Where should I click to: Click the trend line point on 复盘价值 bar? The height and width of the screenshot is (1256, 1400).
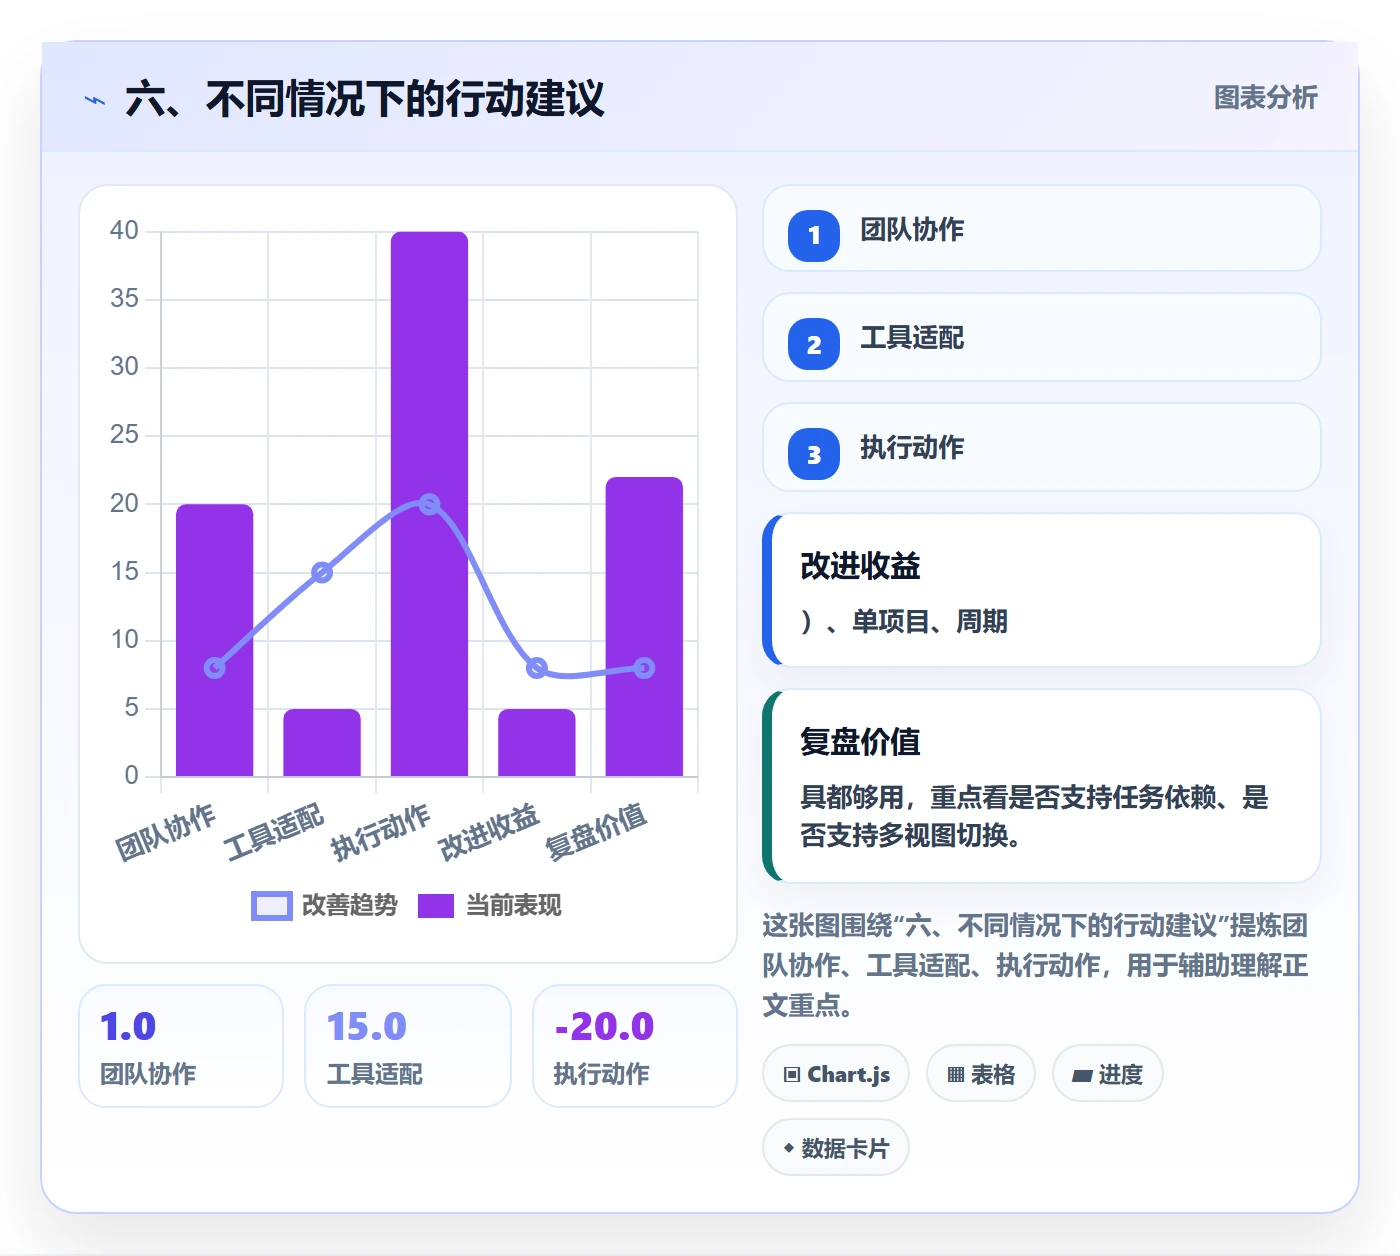click(644, 668)
